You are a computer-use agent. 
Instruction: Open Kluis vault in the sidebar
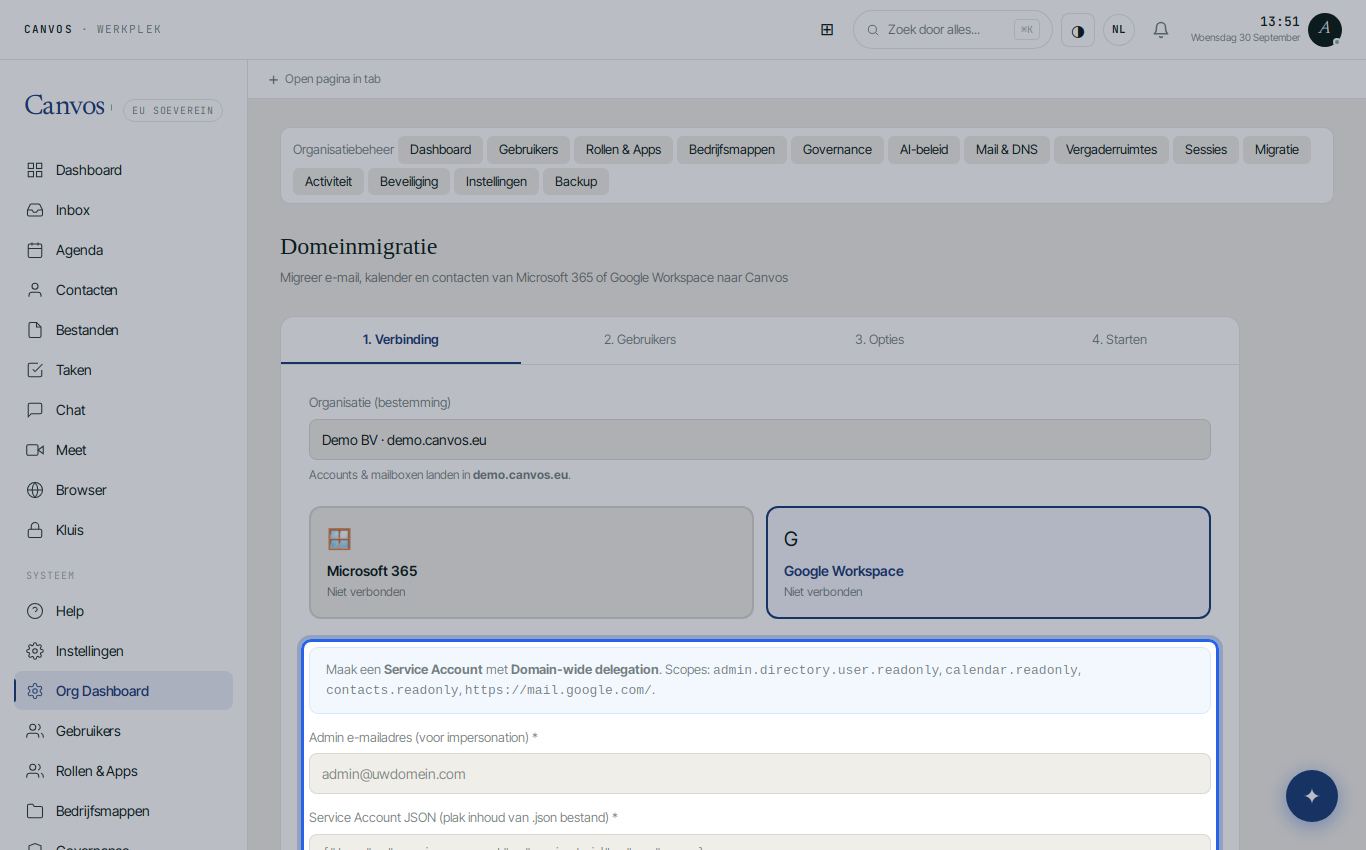point(124,530)
